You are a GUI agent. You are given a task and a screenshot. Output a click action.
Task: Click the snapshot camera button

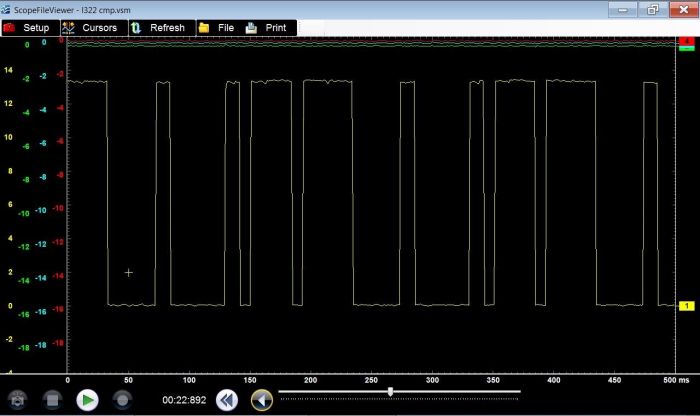(17, 400)
